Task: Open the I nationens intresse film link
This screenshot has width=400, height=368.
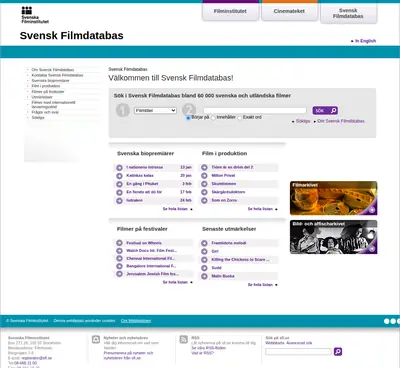Action: coord(145,167)
